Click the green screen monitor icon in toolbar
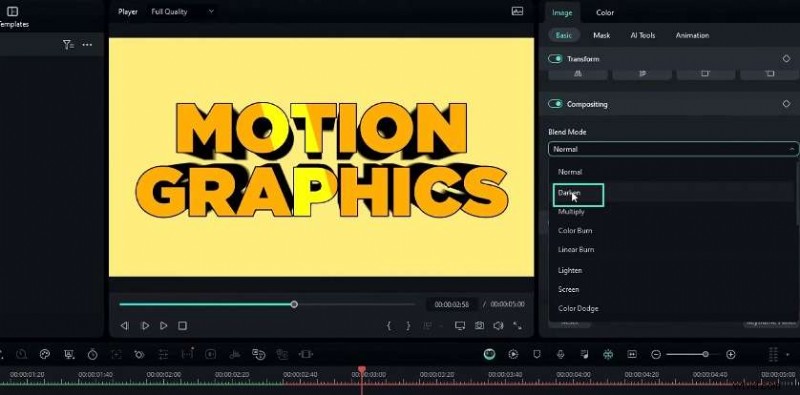The width and height of the screenshot is (800, 395). pos(69,354)
